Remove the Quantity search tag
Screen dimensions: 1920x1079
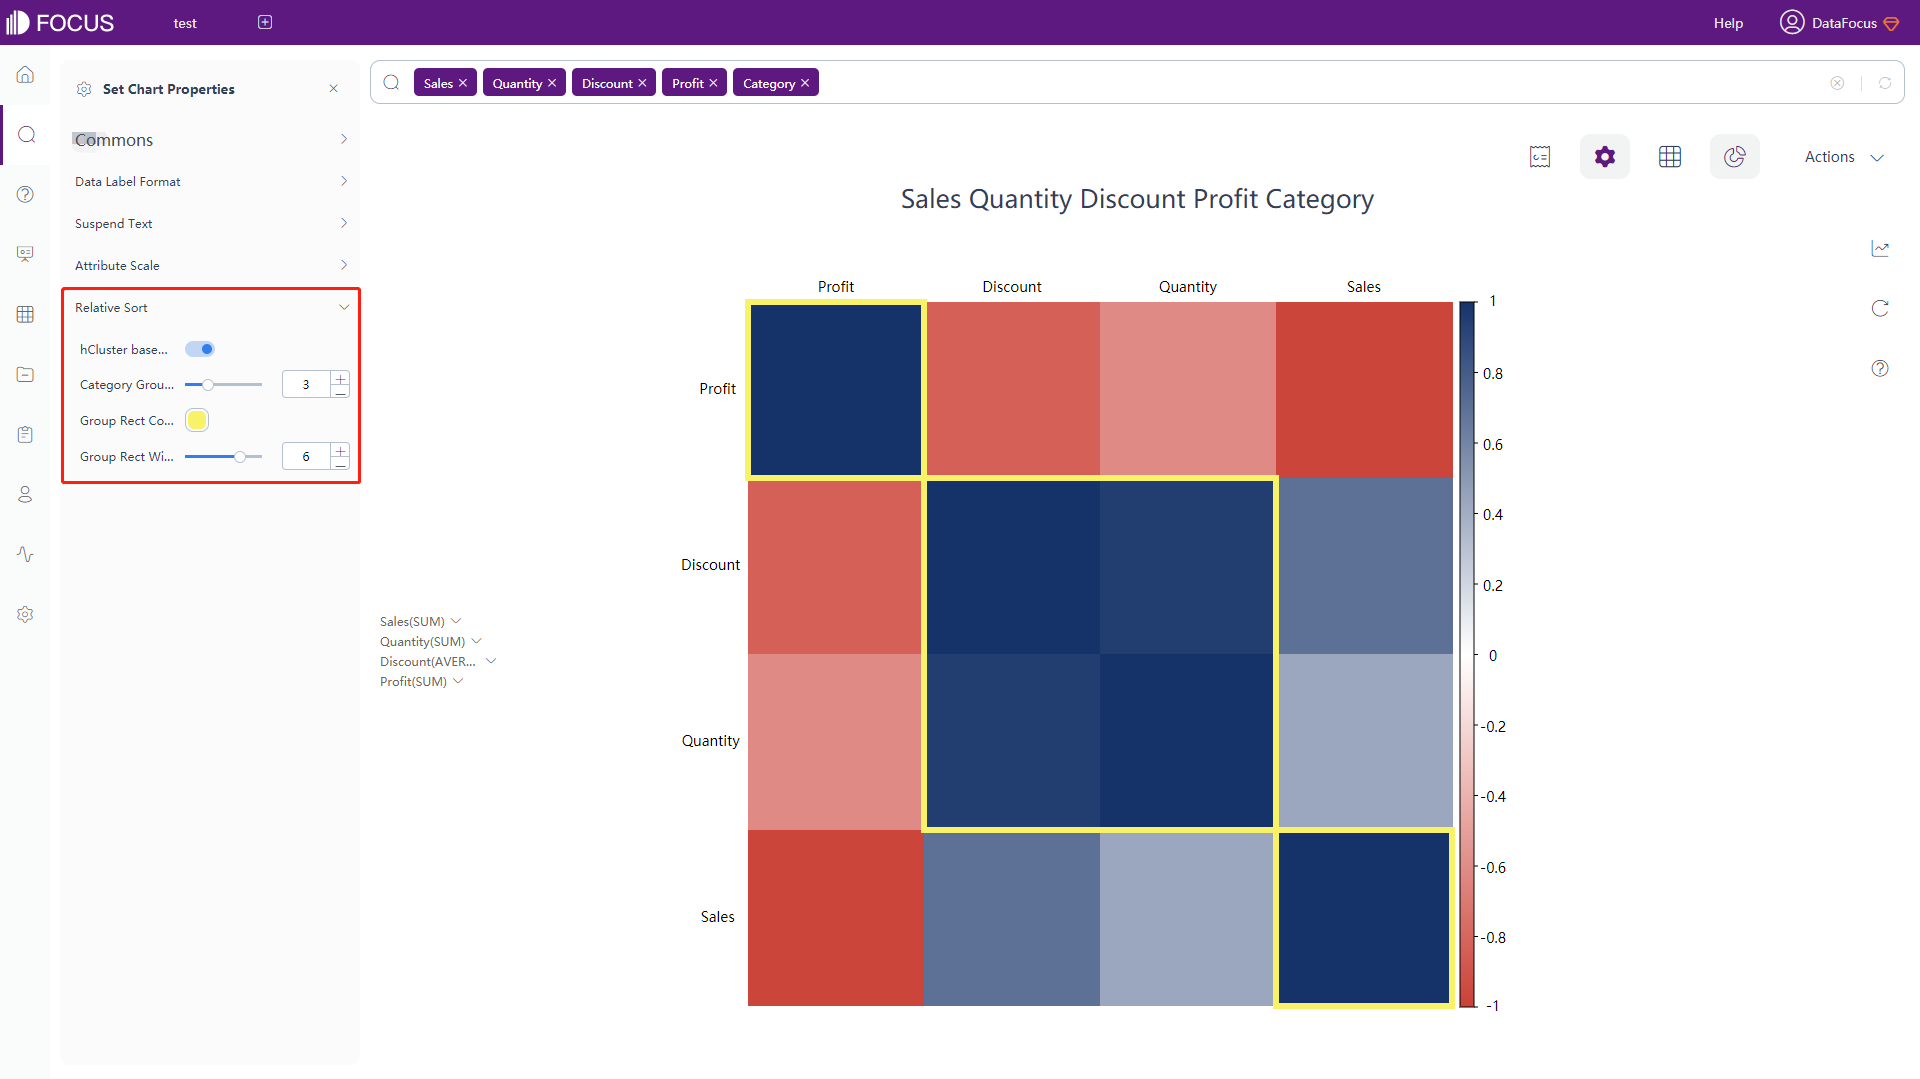click(x=552, y=83)
